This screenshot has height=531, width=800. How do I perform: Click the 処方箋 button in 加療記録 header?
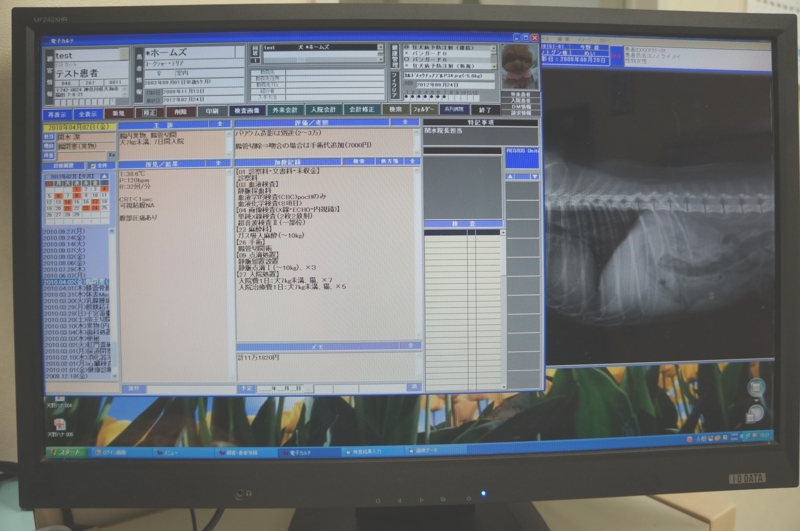click(390, 161)
